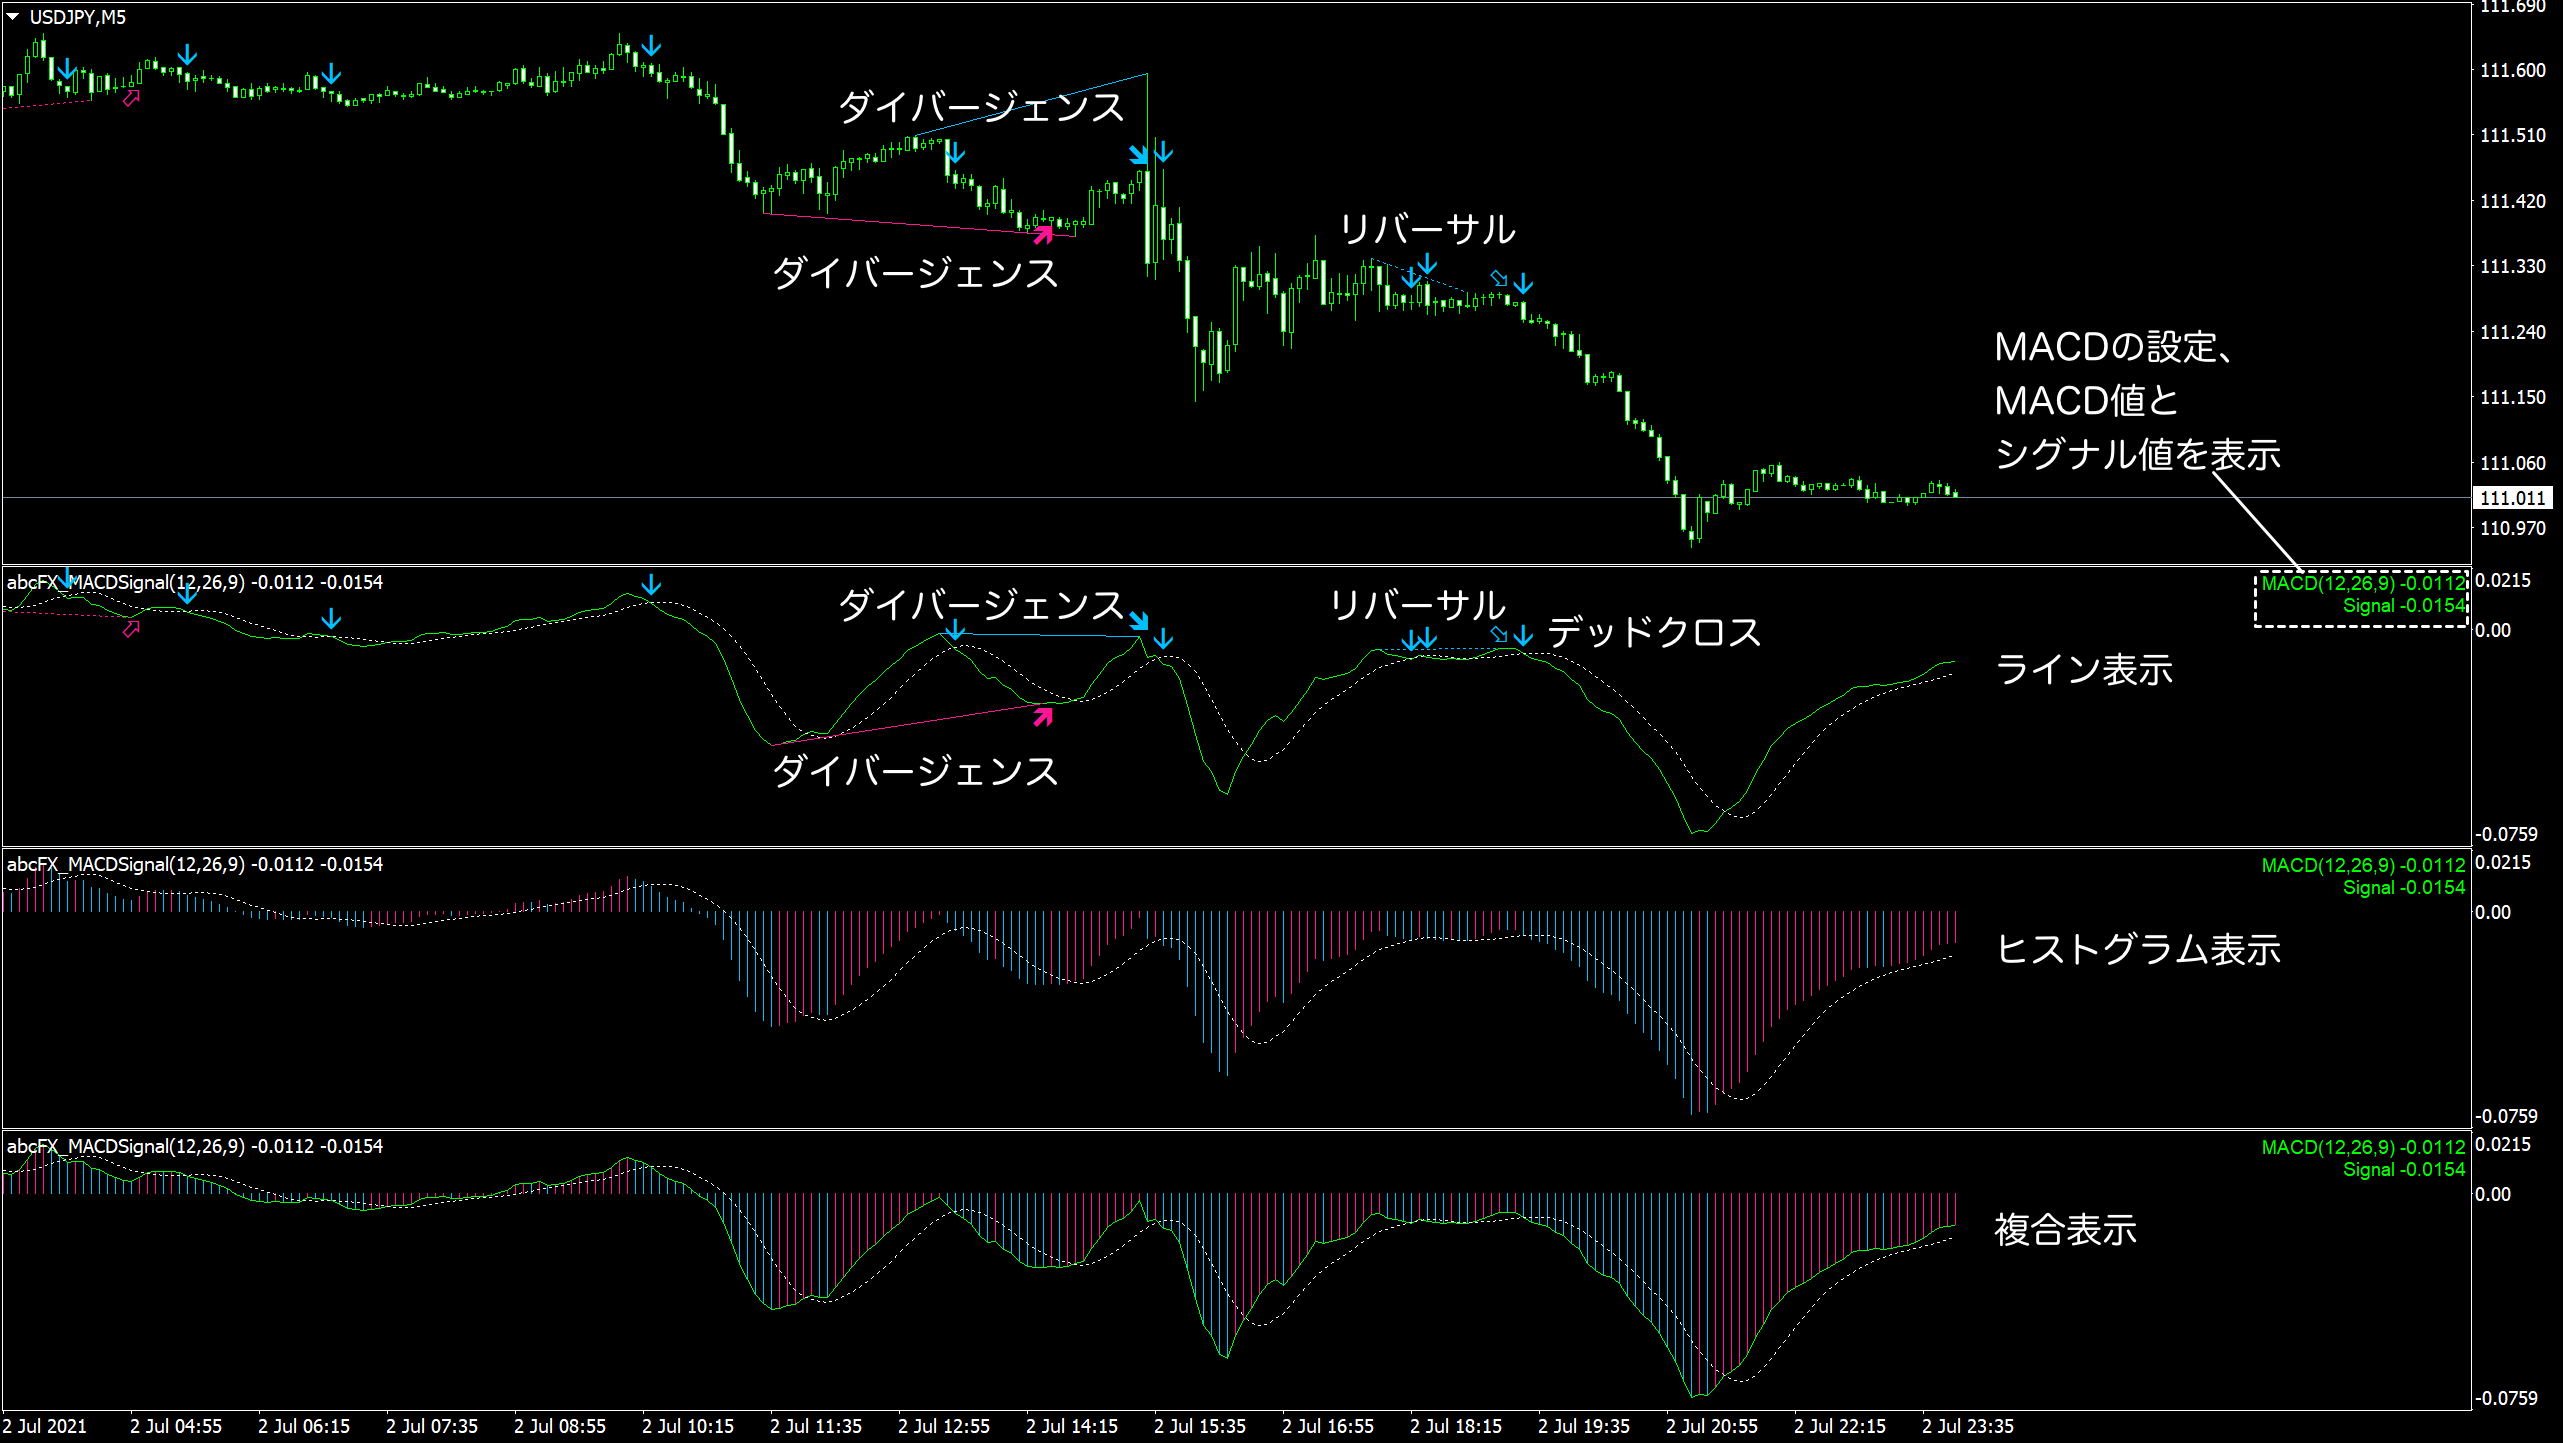2563x1443 pixels.
Task: Select the ヒストグラム表示 text label
Action: point(2138,949)
